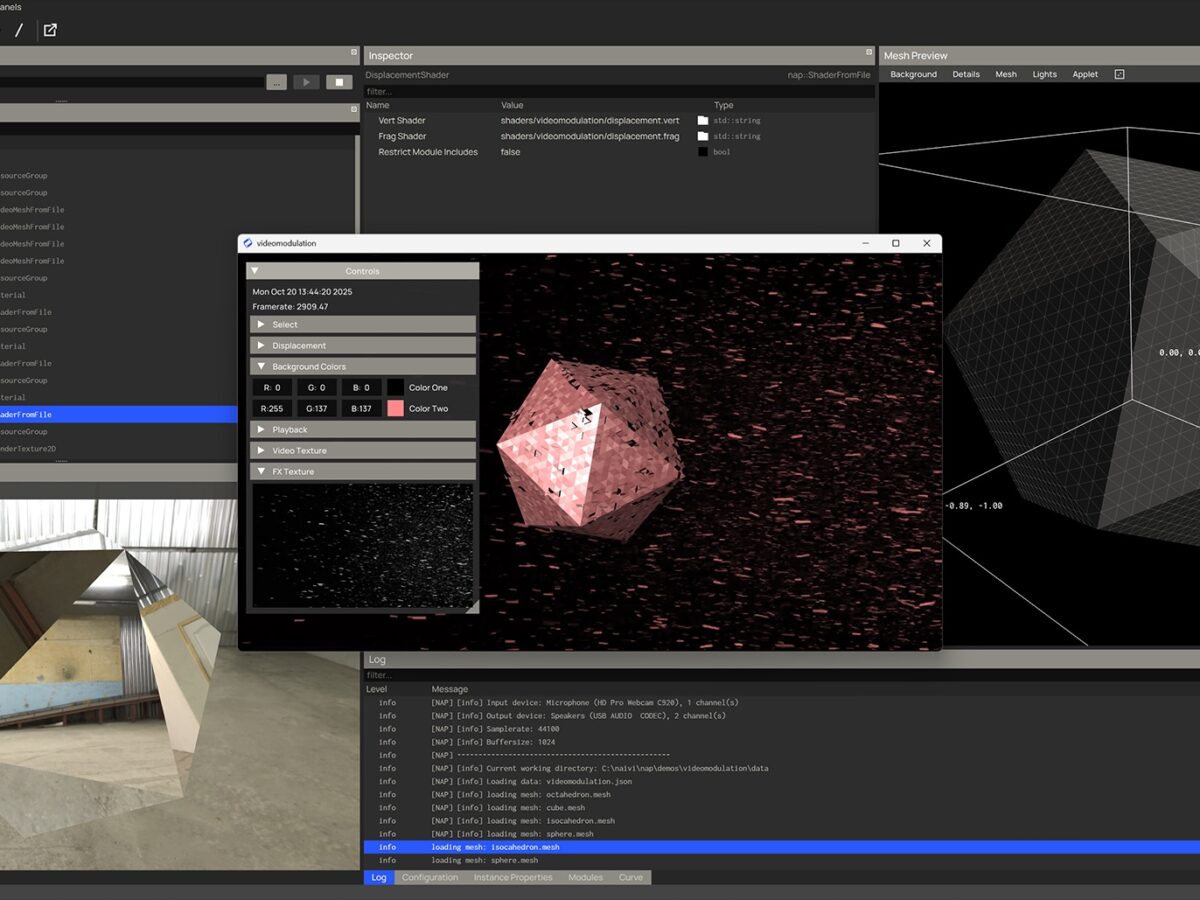Switch to the Modules tab

585,877
